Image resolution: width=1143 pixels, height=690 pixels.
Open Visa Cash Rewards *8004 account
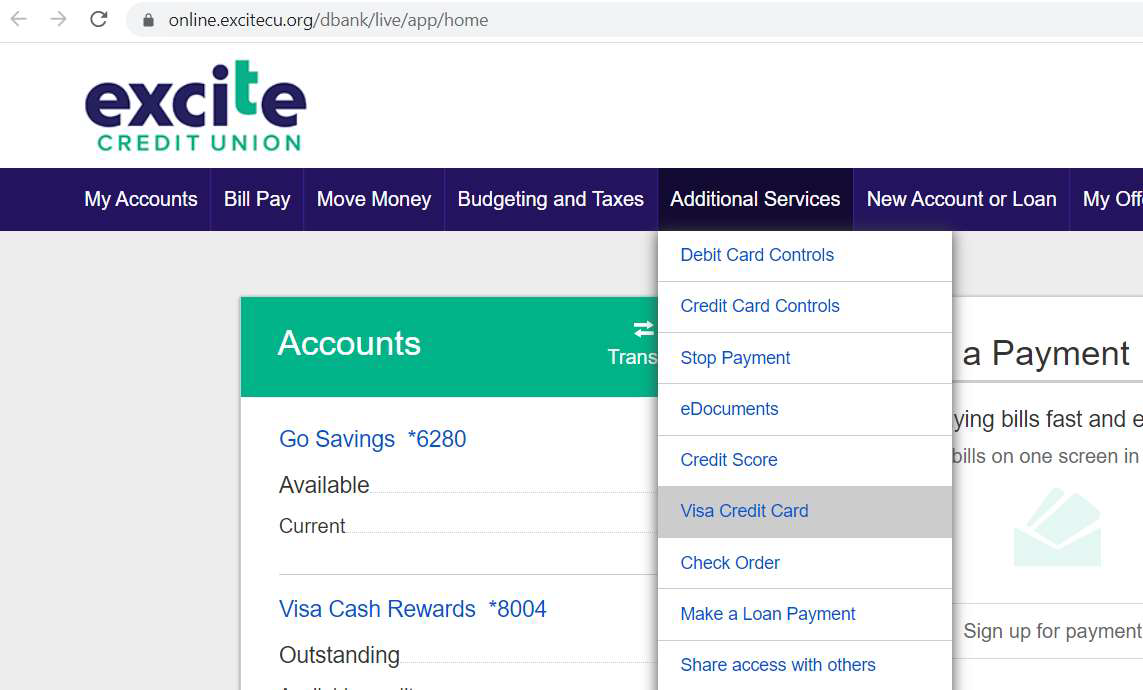(413, 609)
